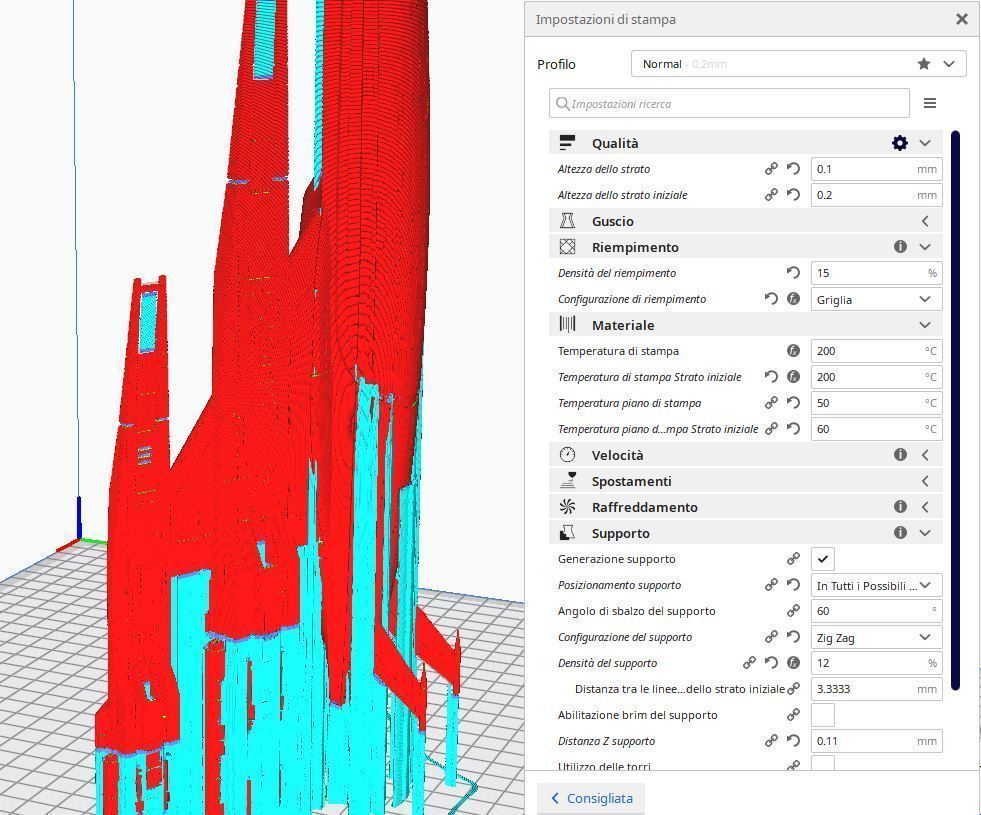Expand the Velocità section
Image resolution: width=981 pixels, height=815 pixels.
click(925, 455)
